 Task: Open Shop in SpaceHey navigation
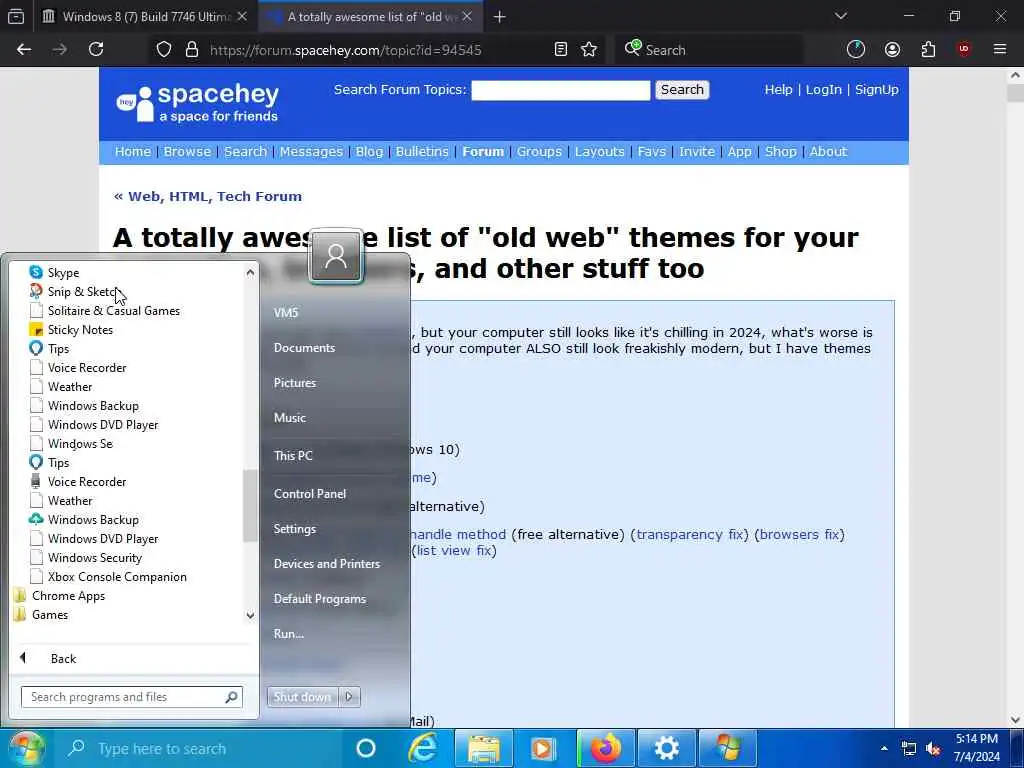tap(780, 152)
